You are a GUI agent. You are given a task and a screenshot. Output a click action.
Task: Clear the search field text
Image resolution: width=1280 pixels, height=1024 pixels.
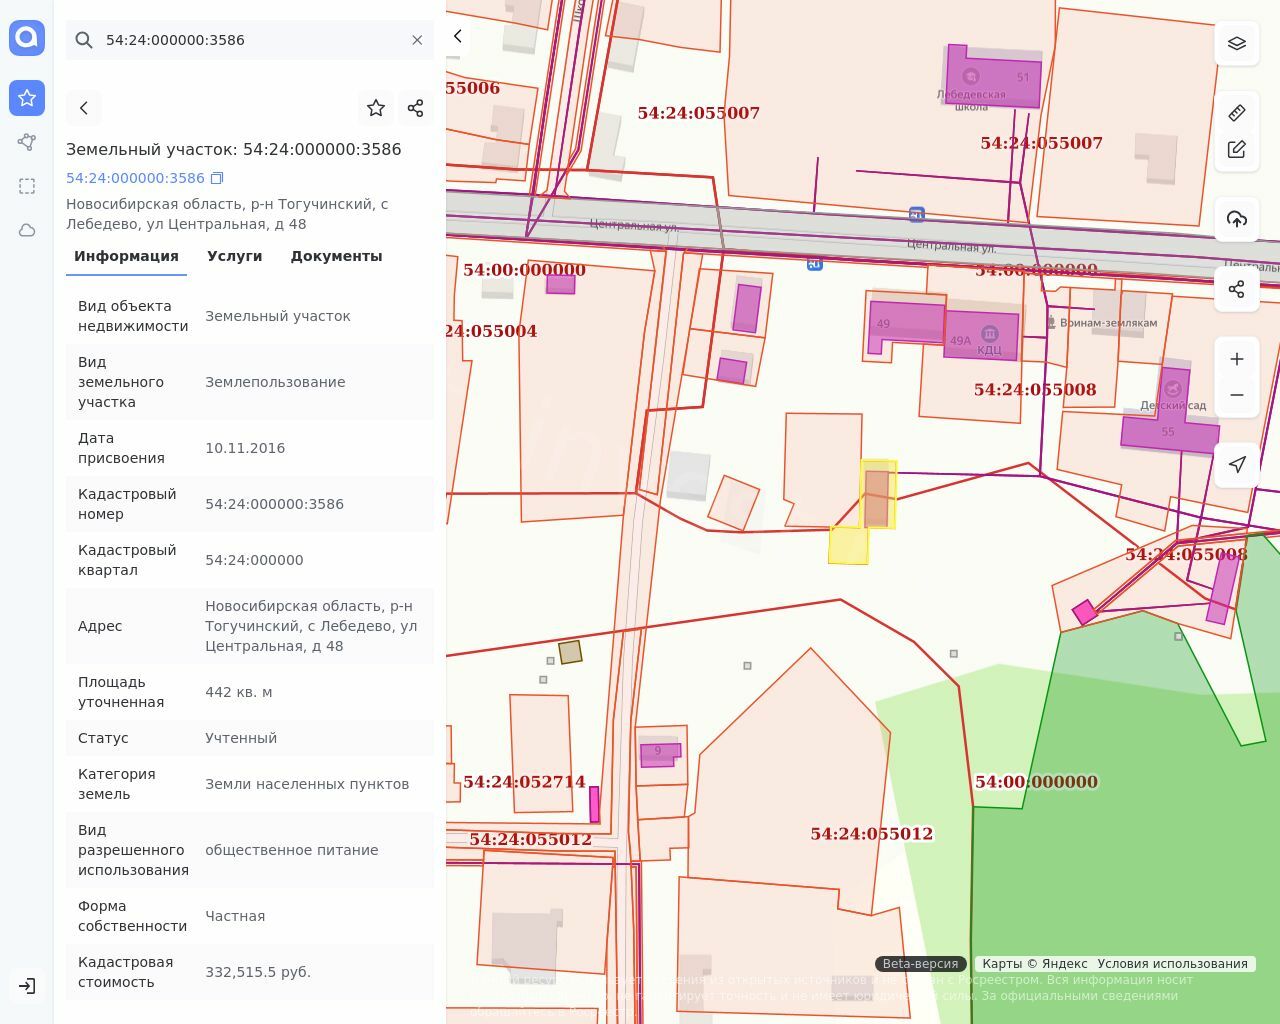click(x=417, y=40)
